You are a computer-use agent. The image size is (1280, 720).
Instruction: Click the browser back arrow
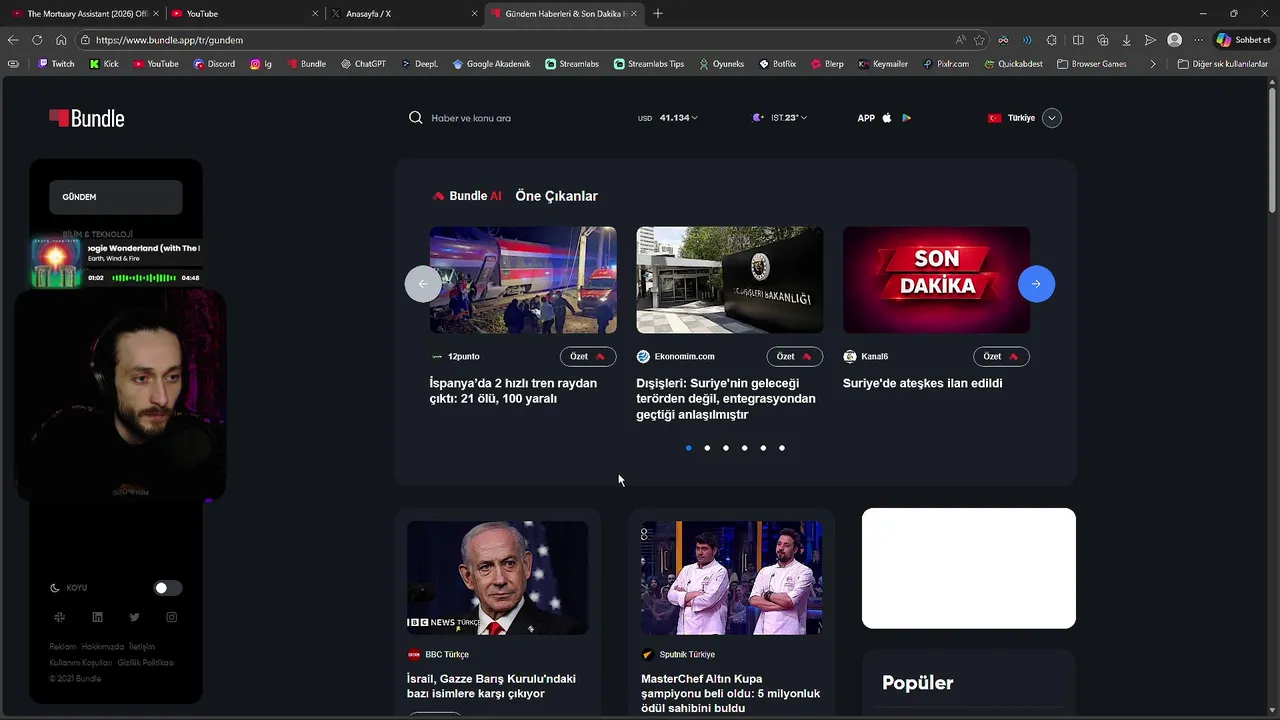pos(13,40)
